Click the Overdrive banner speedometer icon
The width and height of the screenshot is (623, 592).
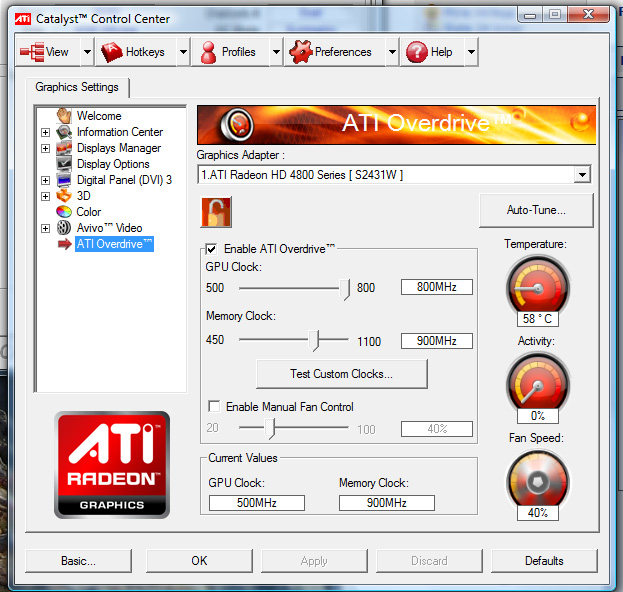click(237, 125)
